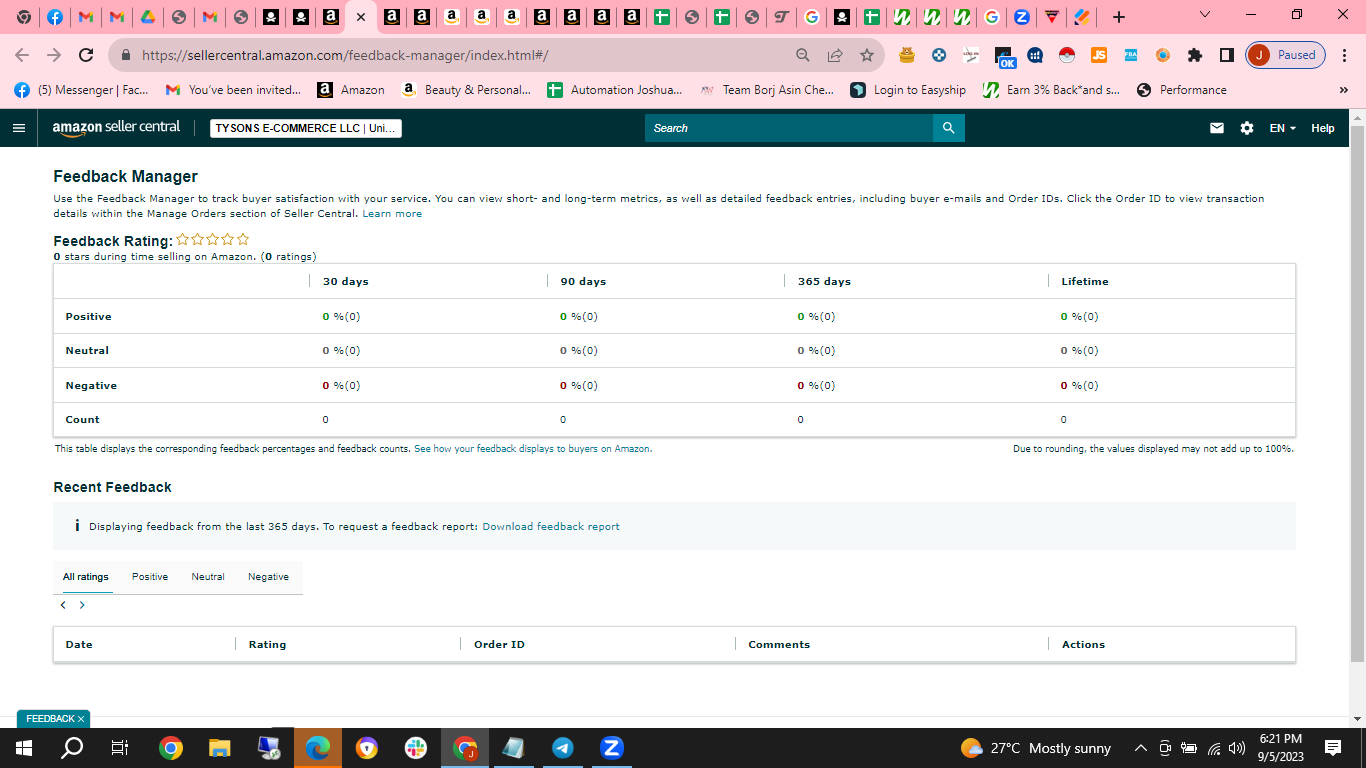Click the taskbar volume icon
1366x768 pixels.
click(x=1237, y=748)
